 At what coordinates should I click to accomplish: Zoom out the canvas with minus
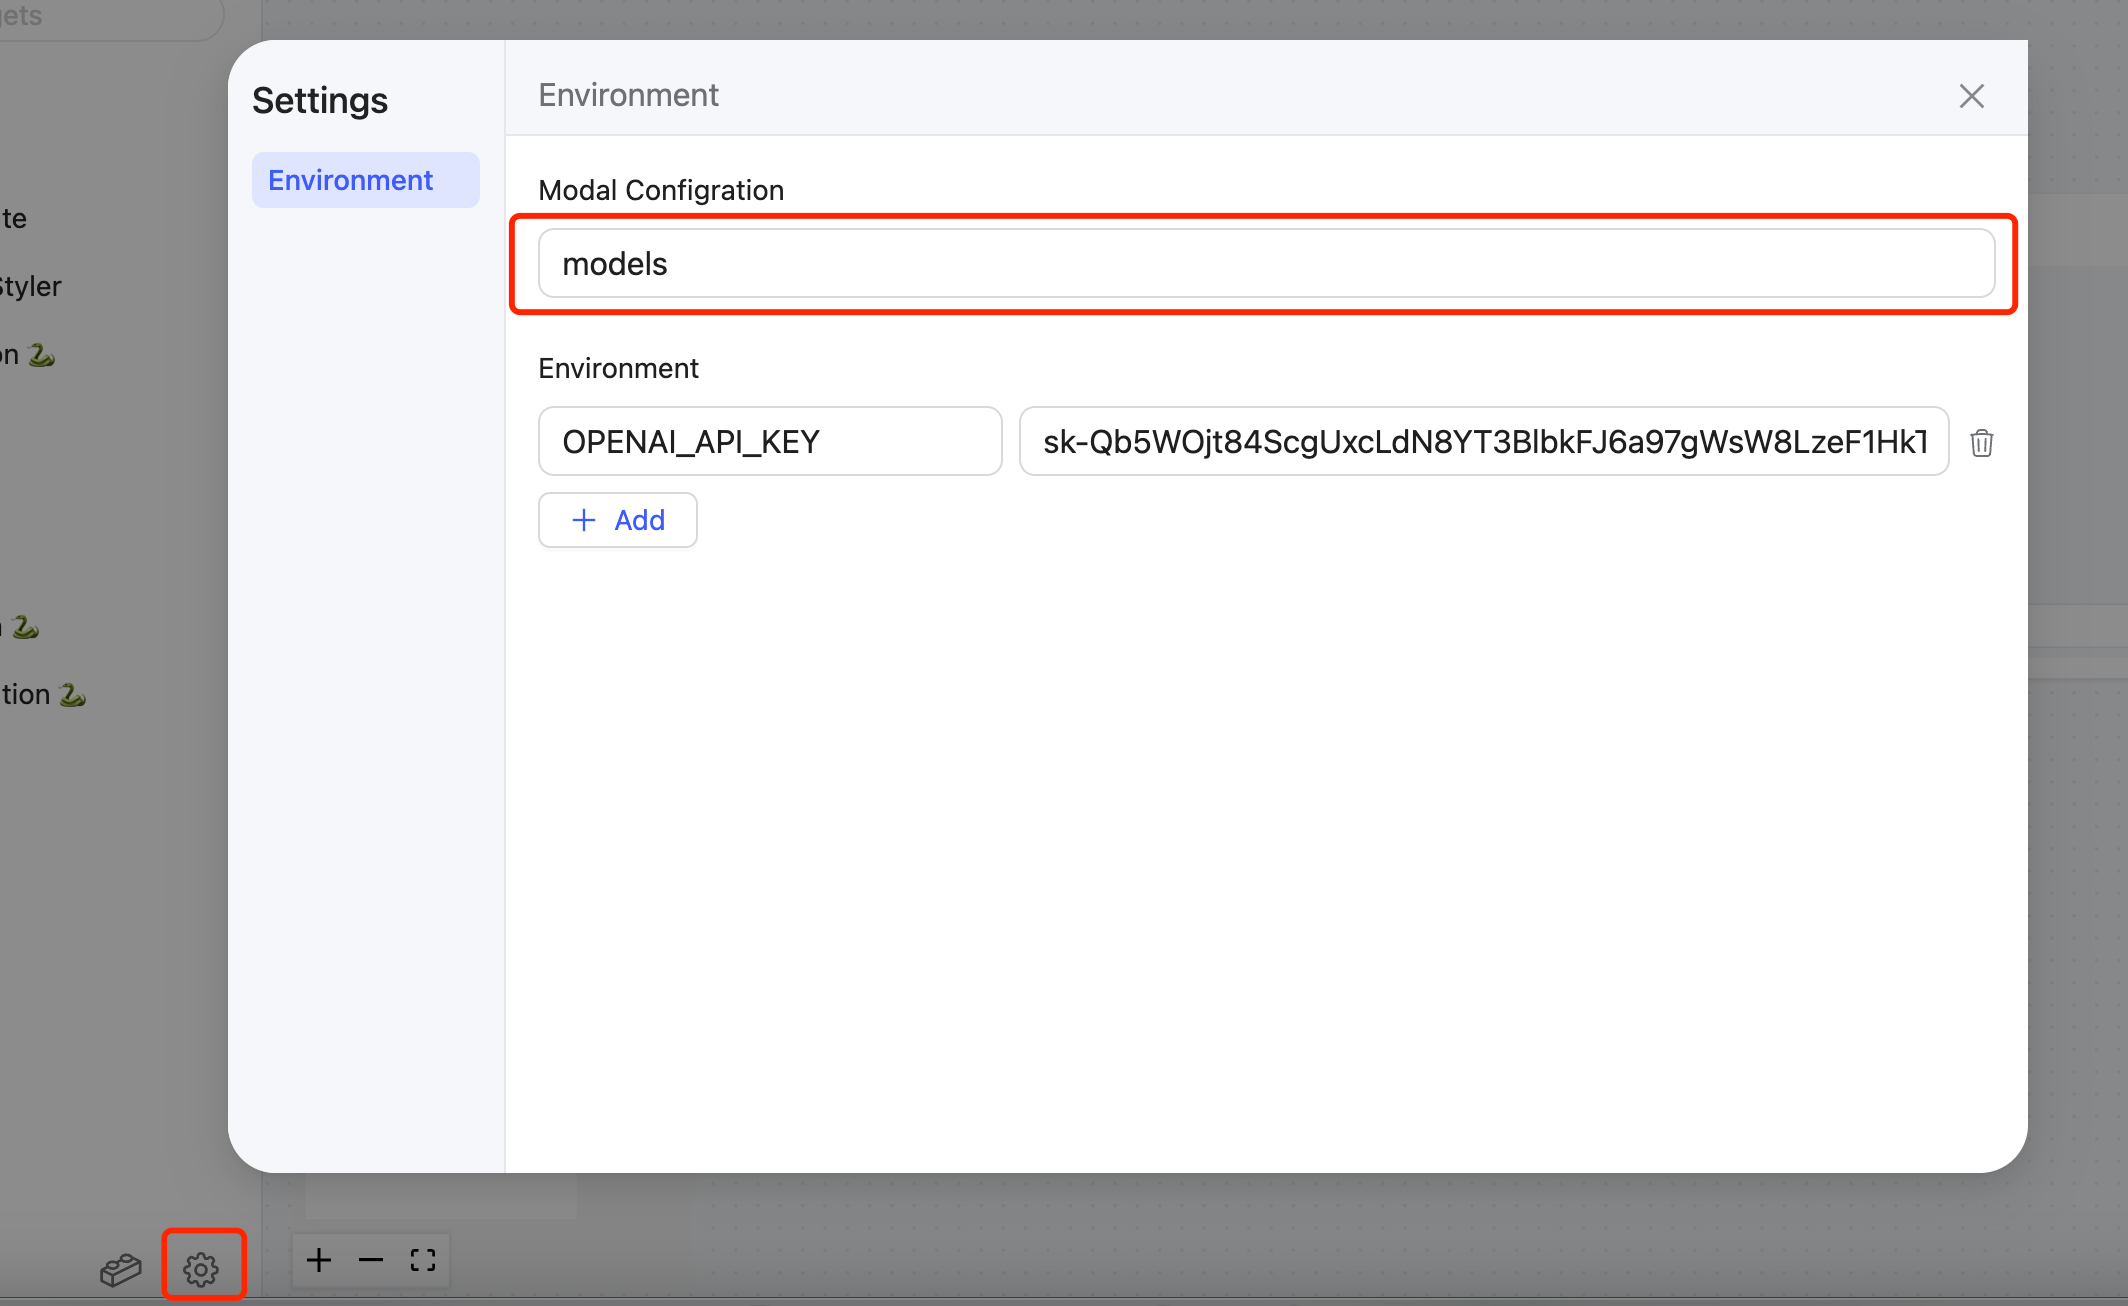[x=371, y=1260]
